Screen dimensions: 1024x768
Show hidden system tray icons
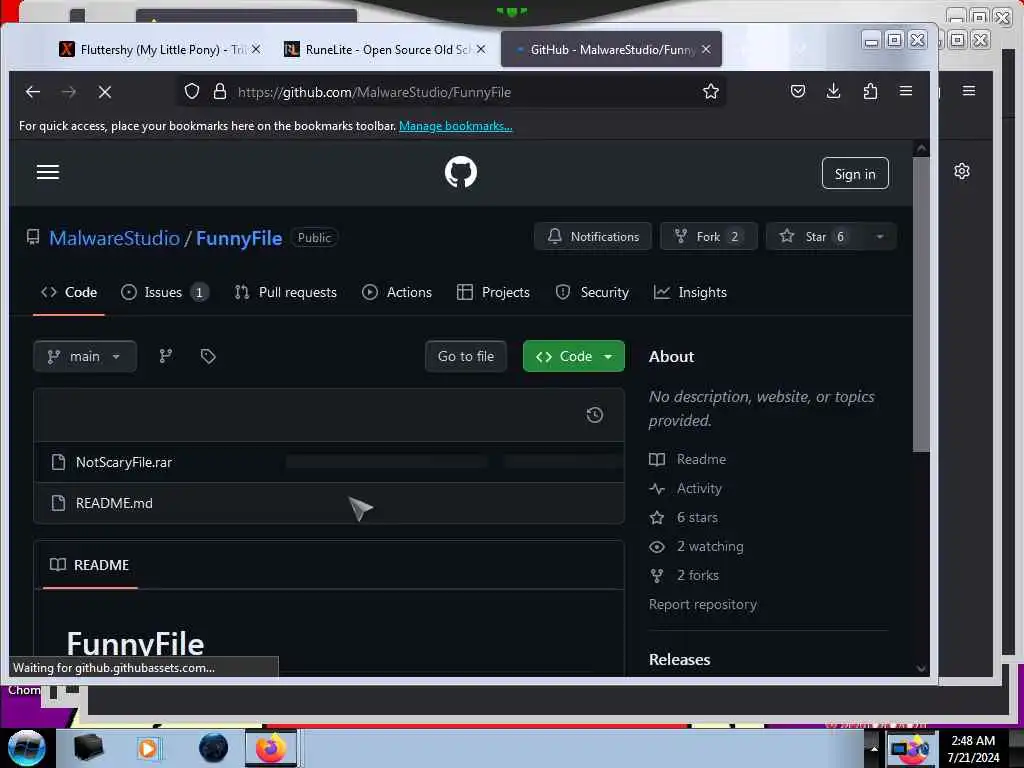[874, 748]
